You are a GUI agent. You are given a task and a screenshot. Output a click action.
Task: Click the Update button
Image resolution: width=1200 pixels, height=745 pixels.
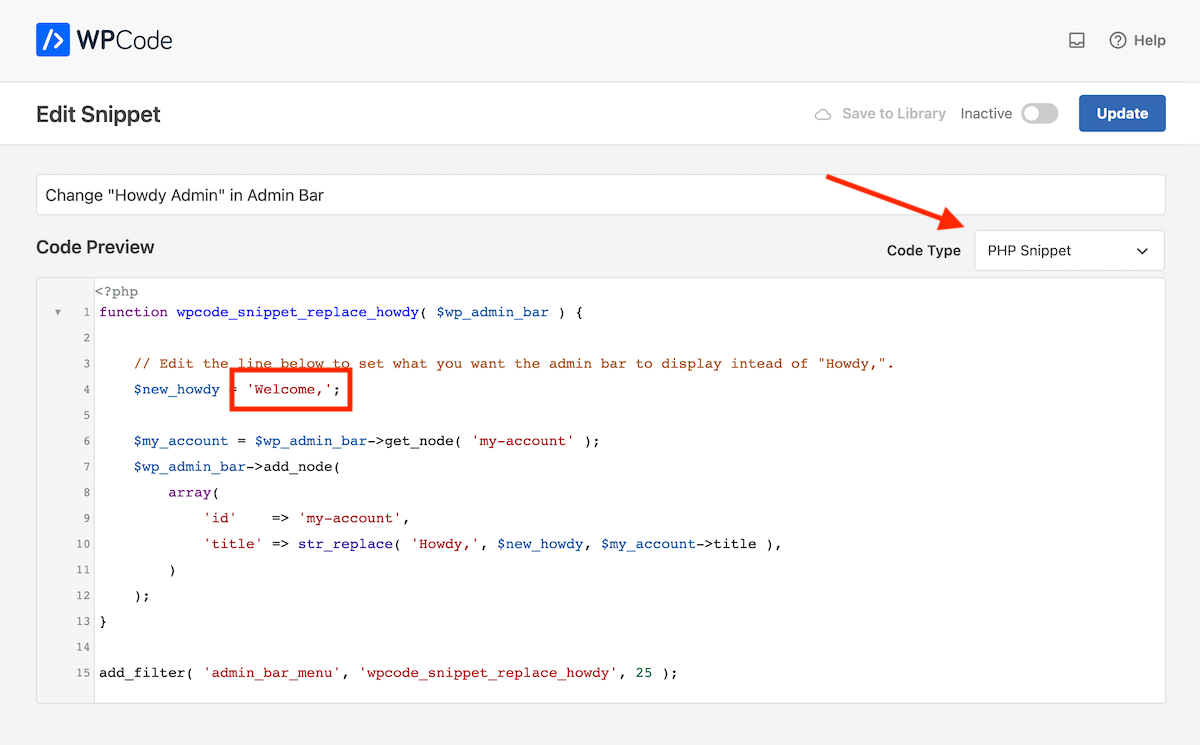click(x=1122, y=114)
